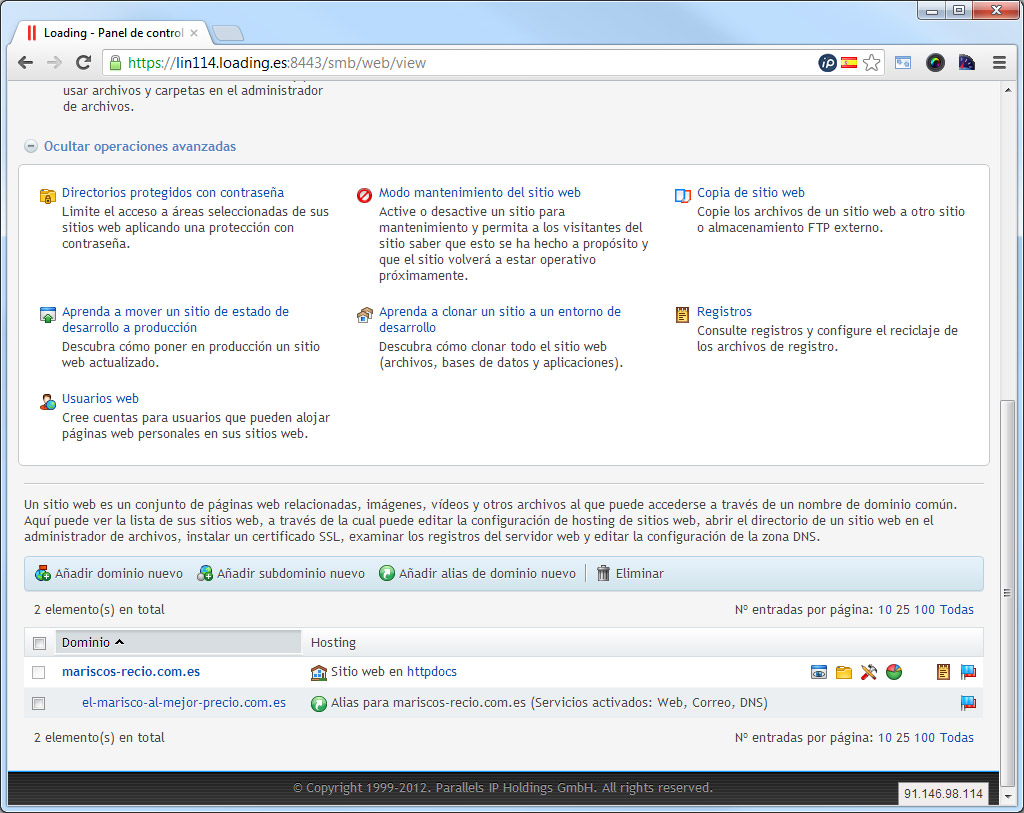Screen dimensions: 1024x813
Task: Open the Chrome hamburger menu
Action: coord(999,63)
